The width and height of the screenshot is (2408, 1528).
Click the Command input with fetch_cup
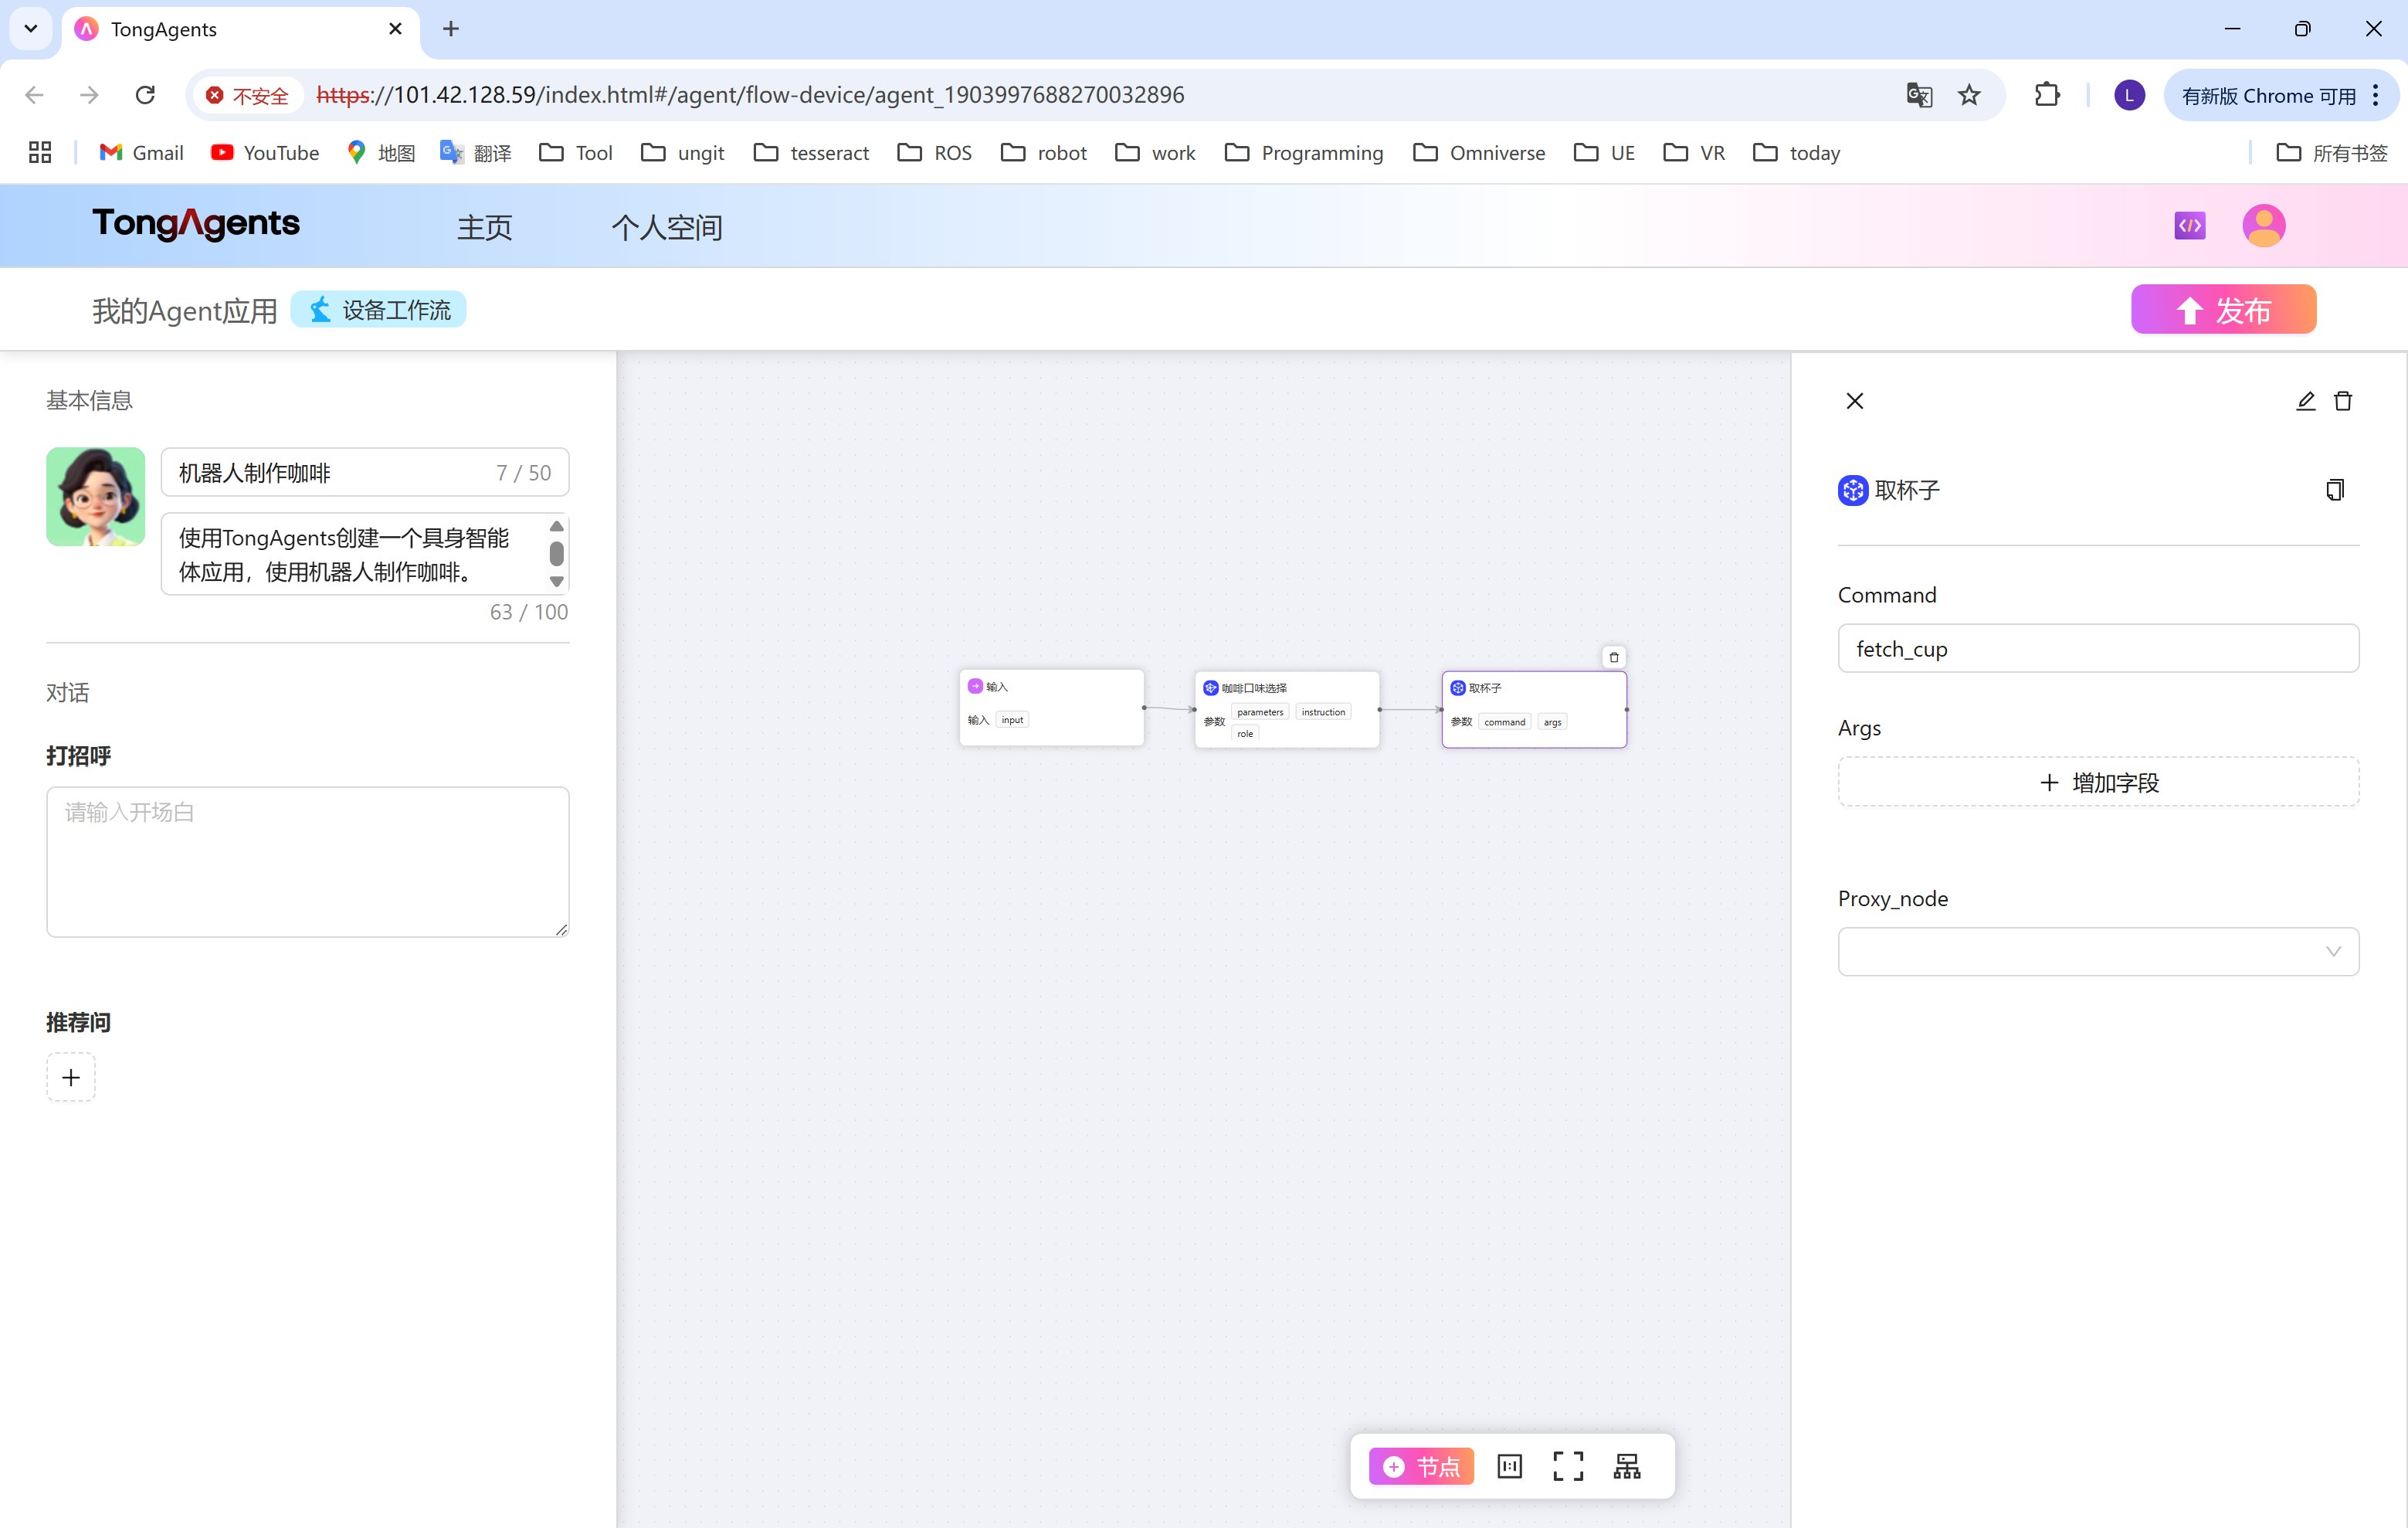[2098, 649]
